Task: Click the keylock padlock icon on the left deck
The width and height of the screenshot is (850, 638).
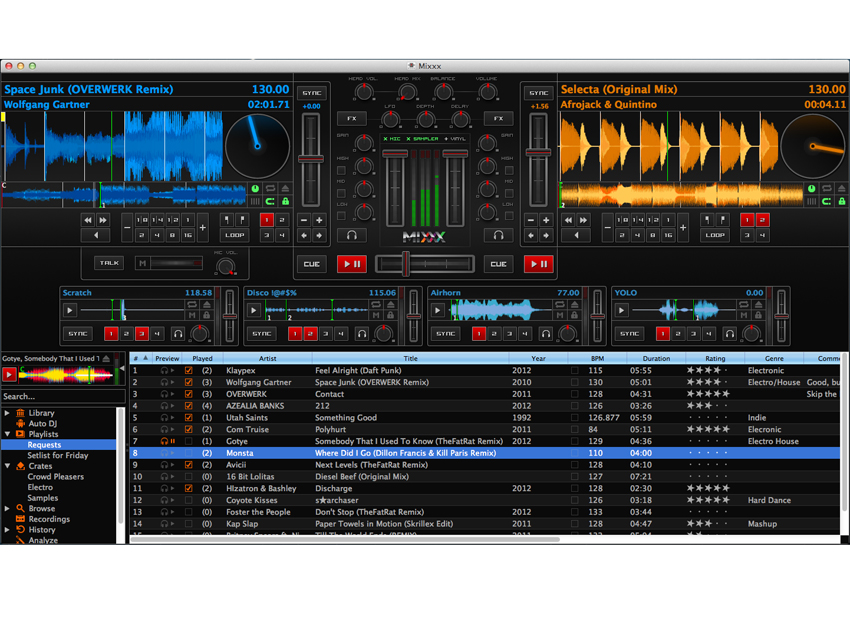Action: click(284, 202)
